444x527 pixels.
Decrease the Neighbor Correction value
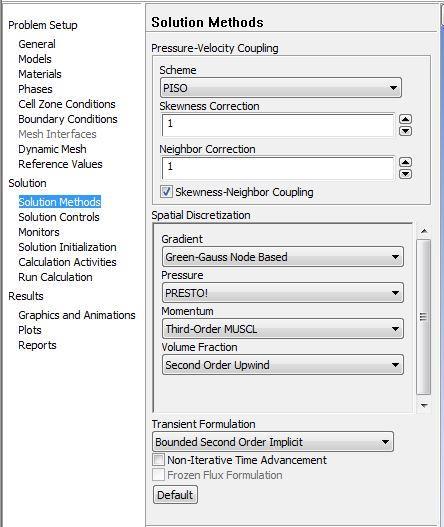coord(405,174)
